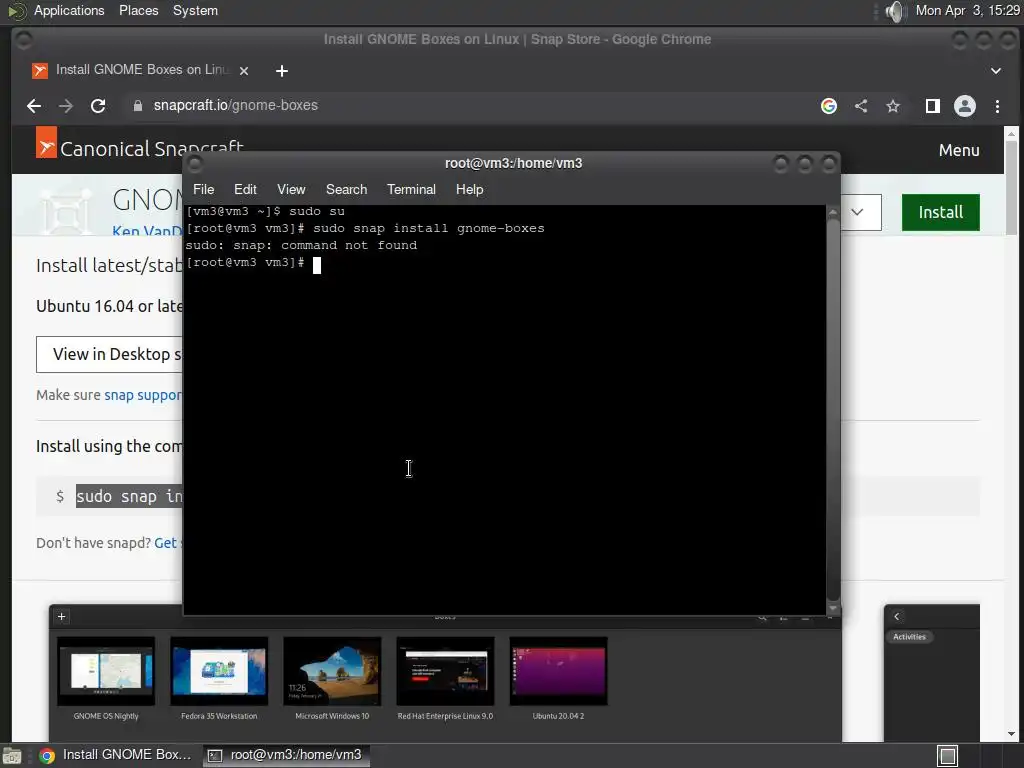The image size is (1024, 768).
Task: Click the Chrome page scrollbar down arrow
Action: [1011, 735]
